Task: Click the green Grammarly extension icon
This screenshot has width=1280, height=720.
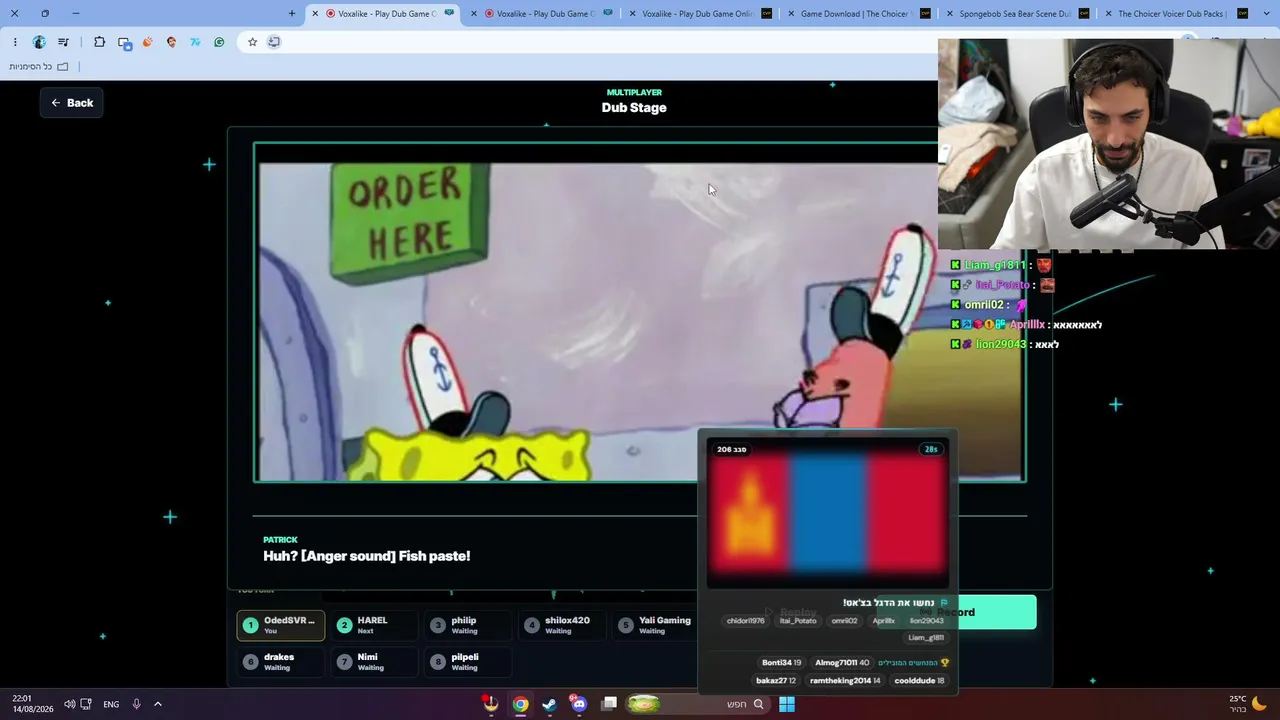Action: pos(219,42)
